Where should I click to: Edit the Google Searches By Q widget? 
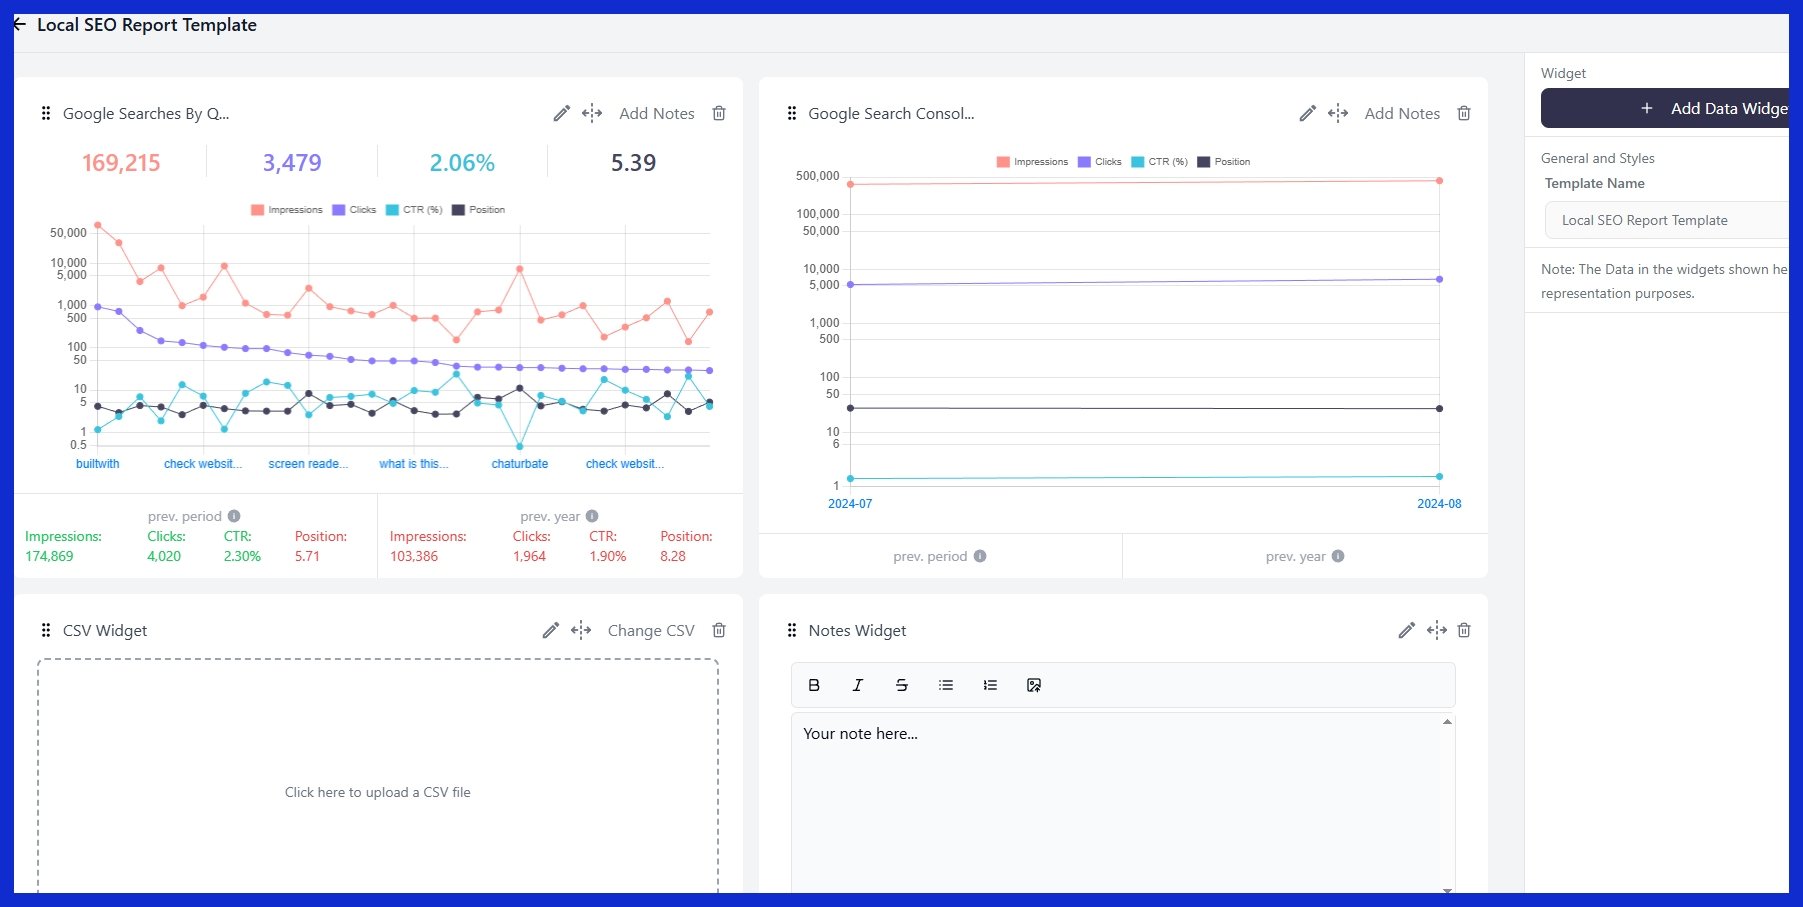561,113
